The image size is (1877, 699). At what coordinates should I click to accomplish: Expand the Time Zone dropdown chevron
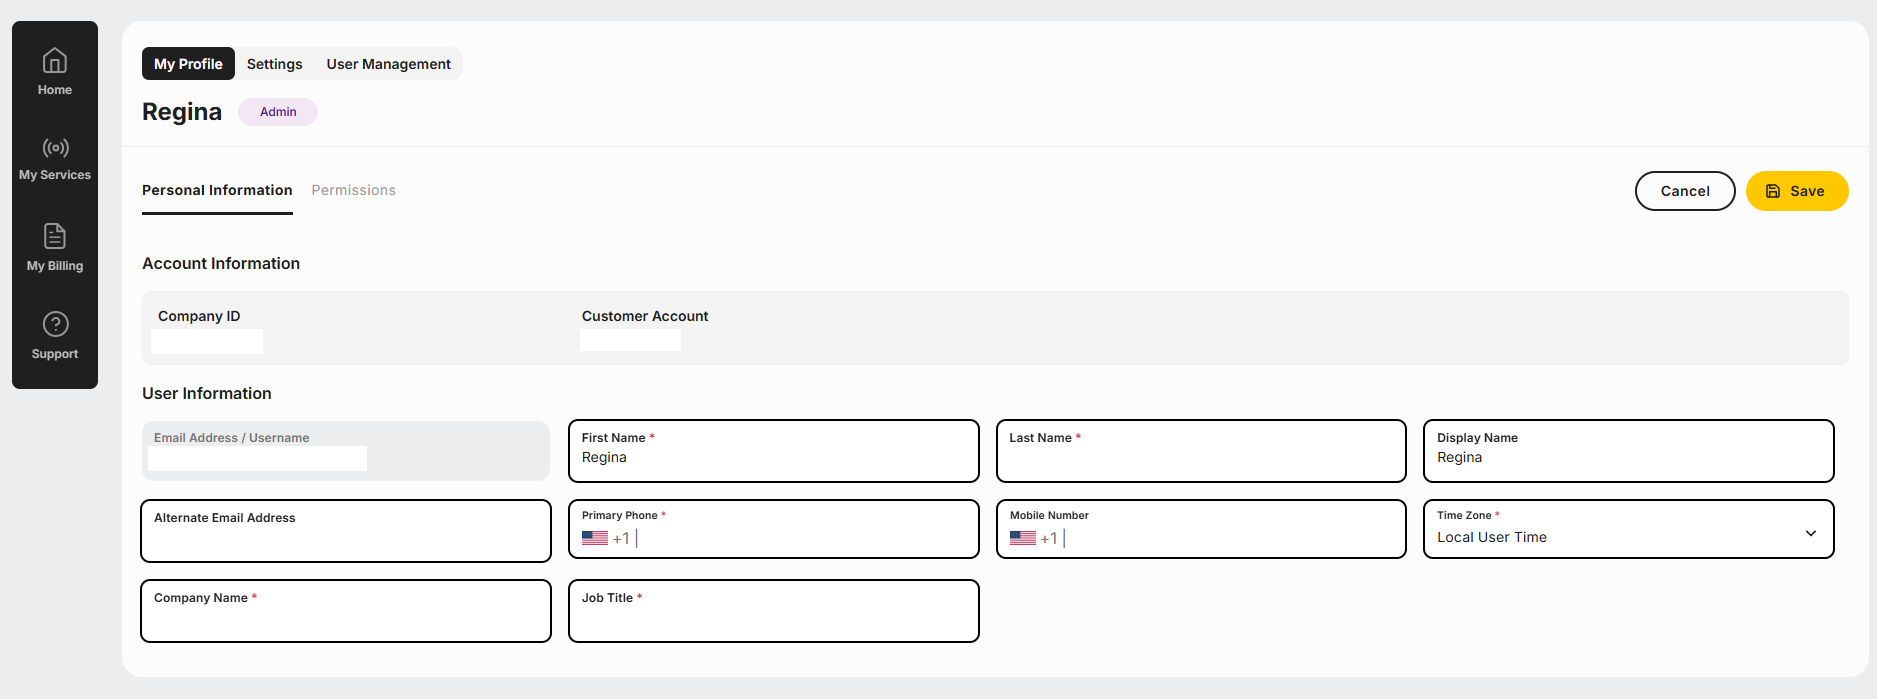1810,533
